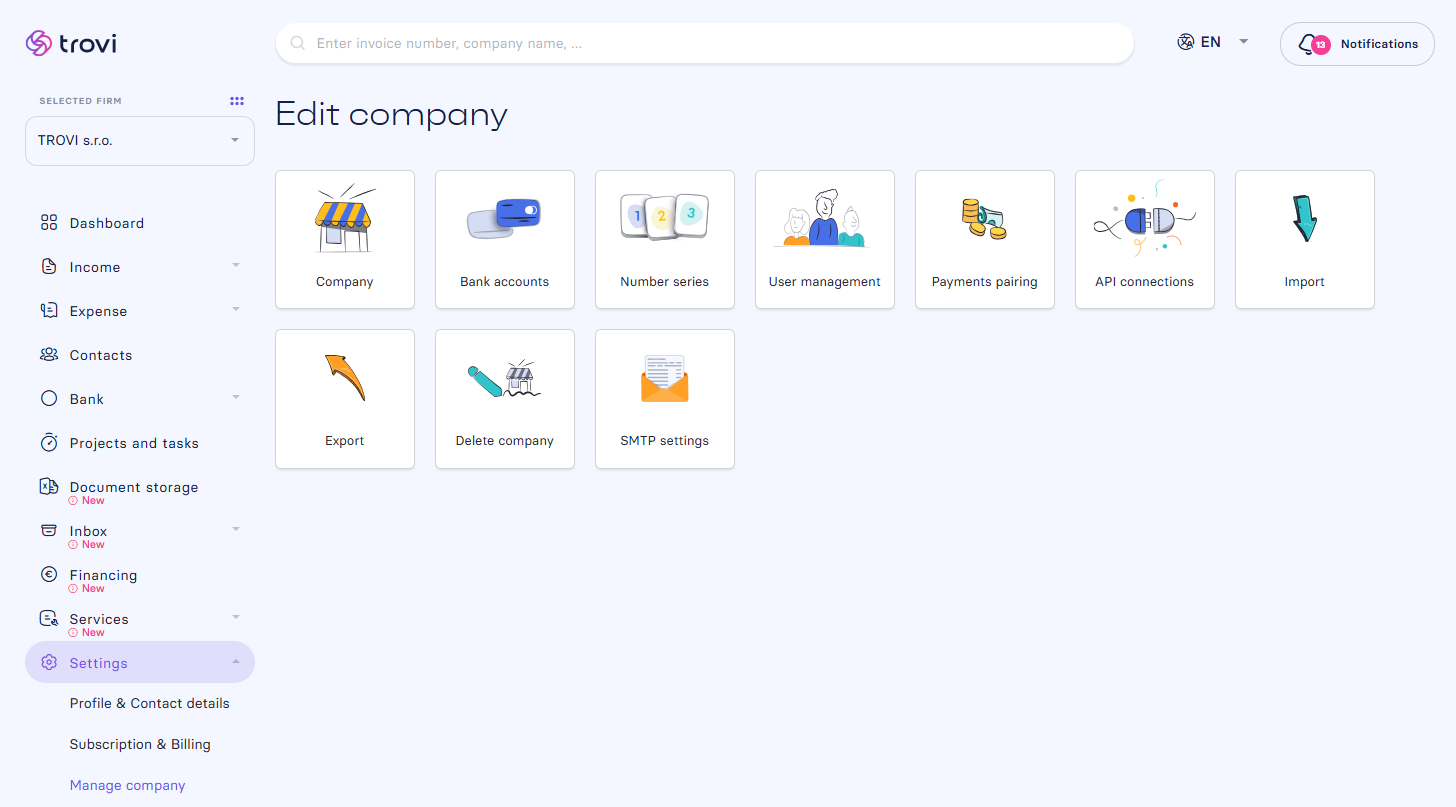Open the Number series tile
Viewport: 1456px width, 807px height.
coord(665,239)
